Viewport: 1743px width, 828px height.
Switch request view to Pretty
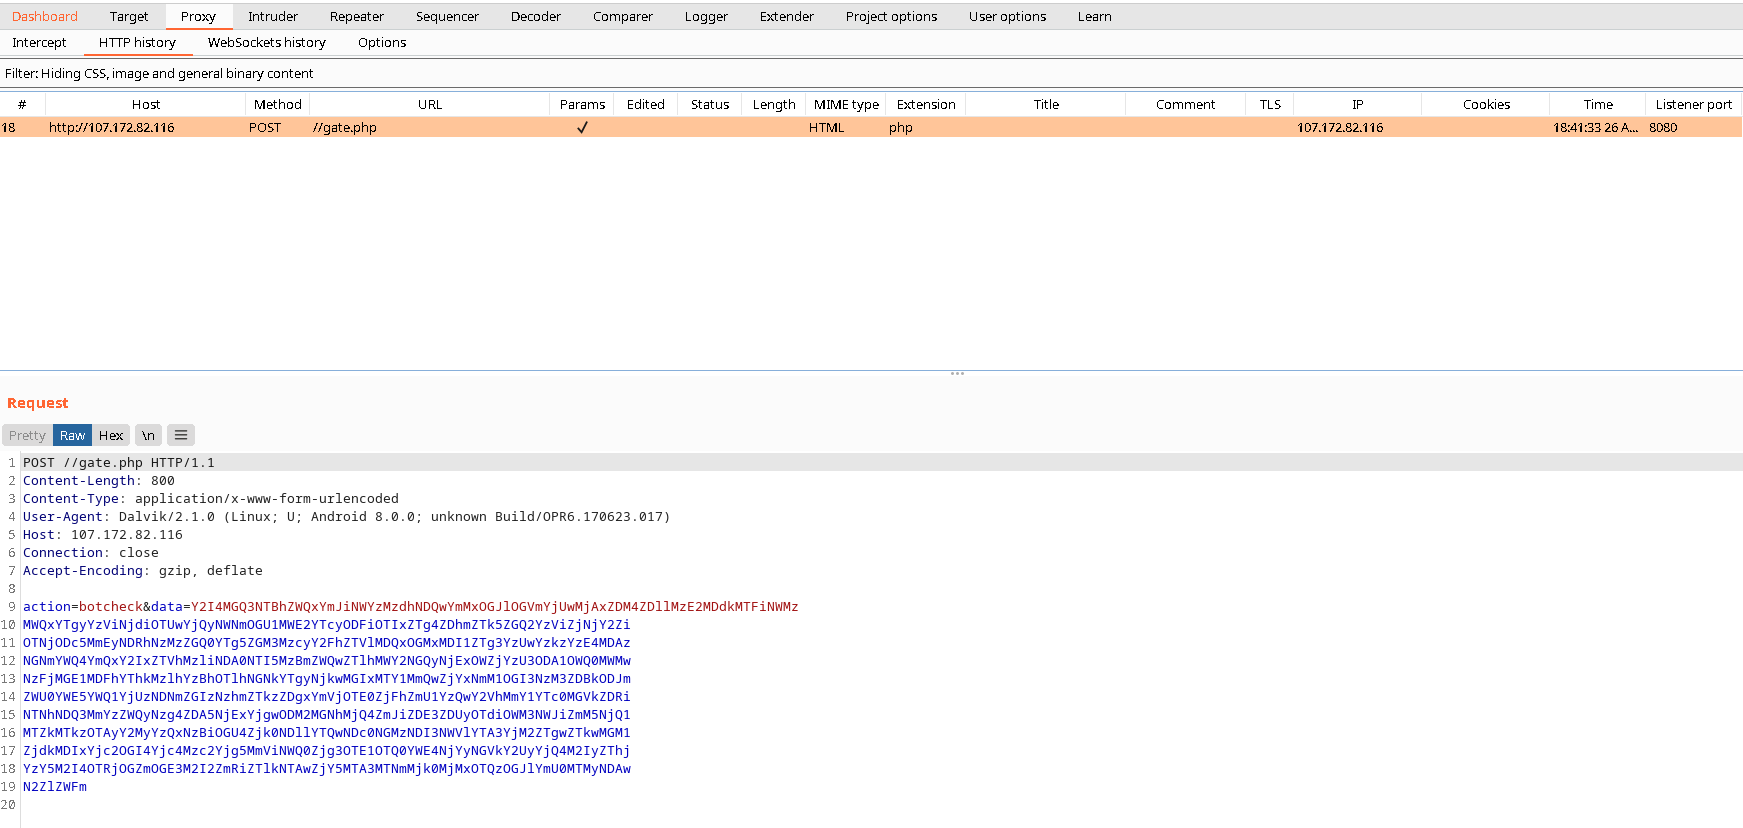(x=27, y=435)
